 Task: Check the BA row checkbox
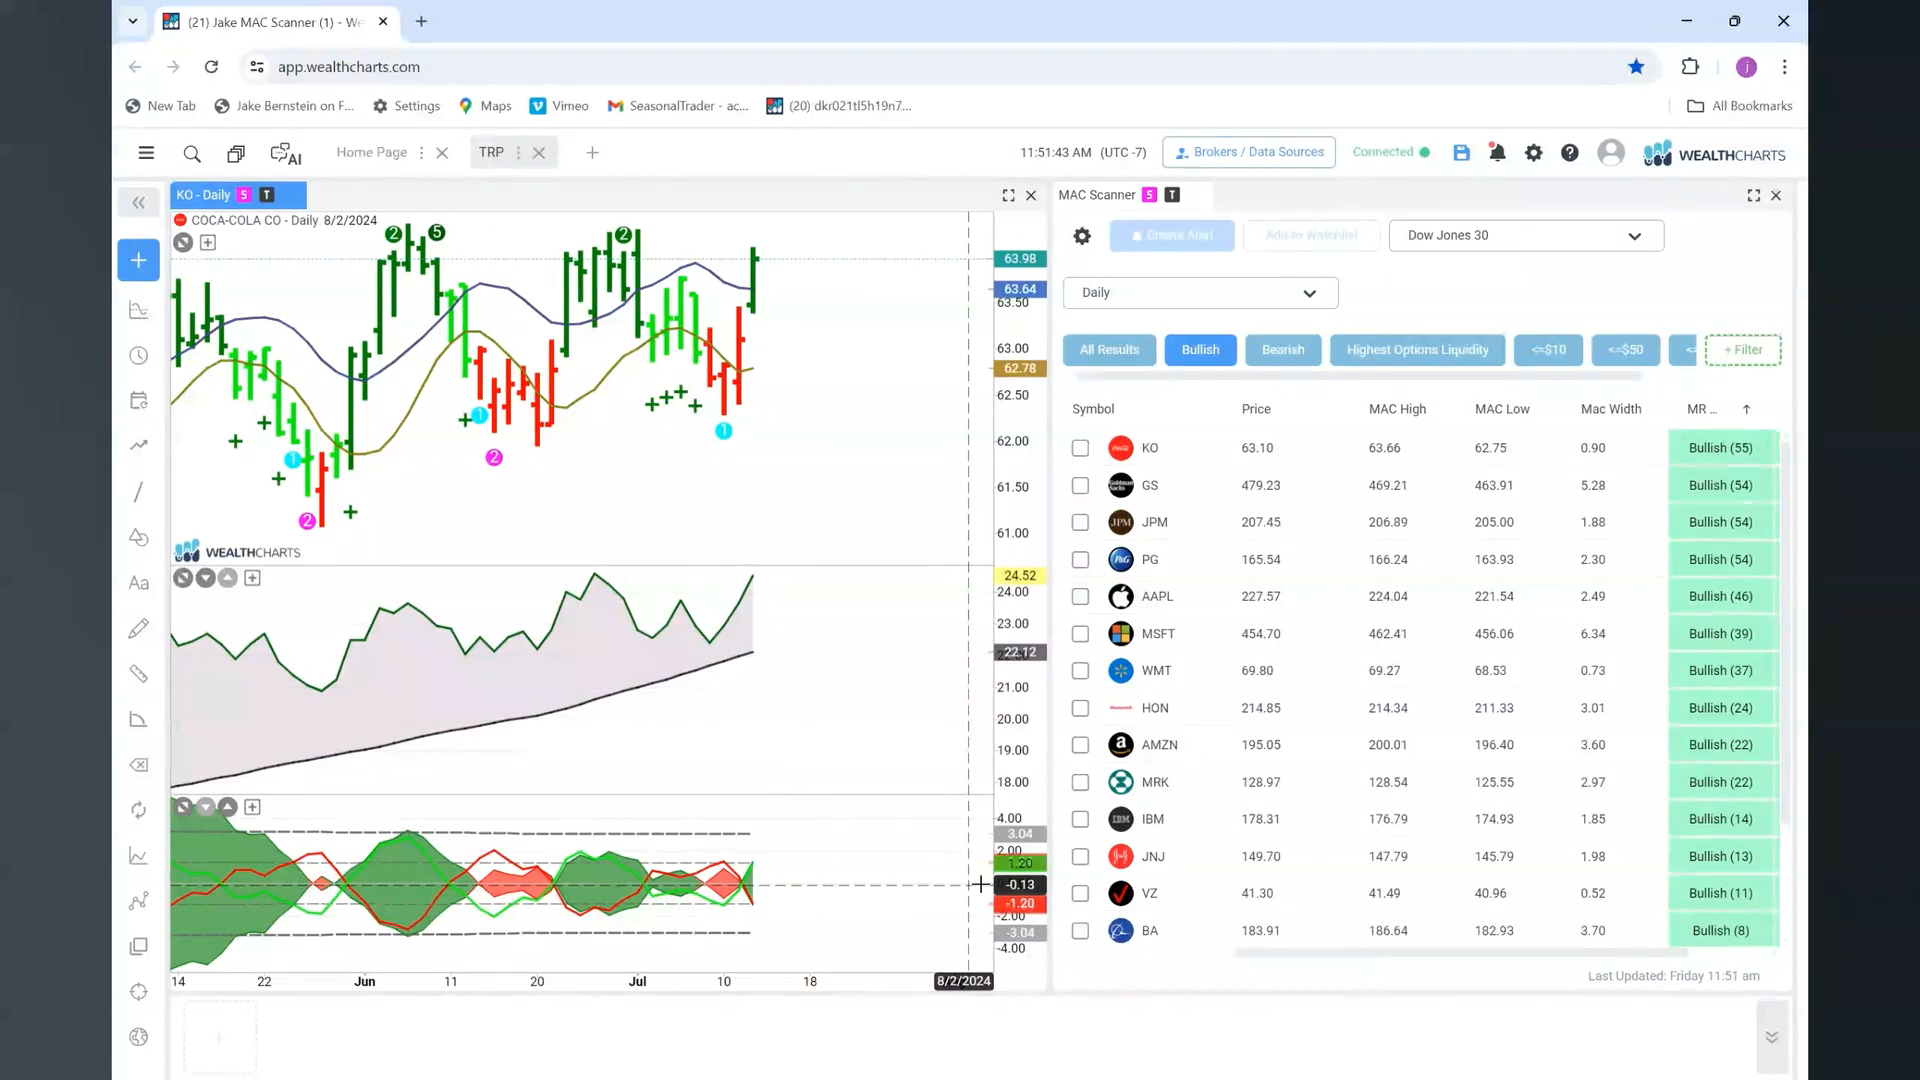(x=1080, y=931)
